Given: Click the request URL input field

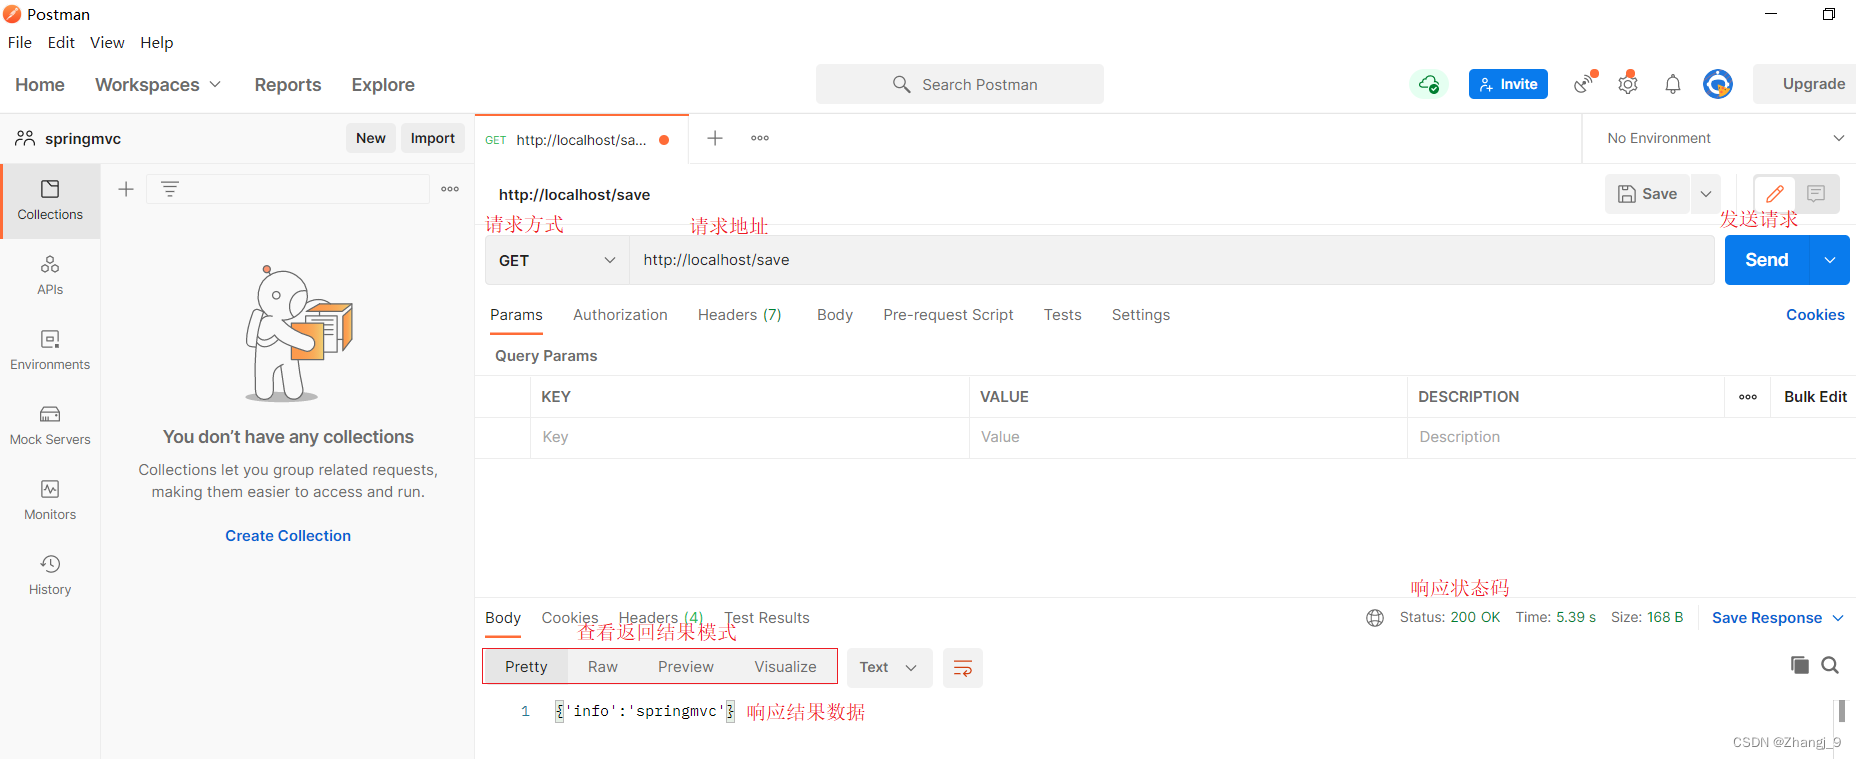Looking at the screenshot, I should tap(1172, 260).
